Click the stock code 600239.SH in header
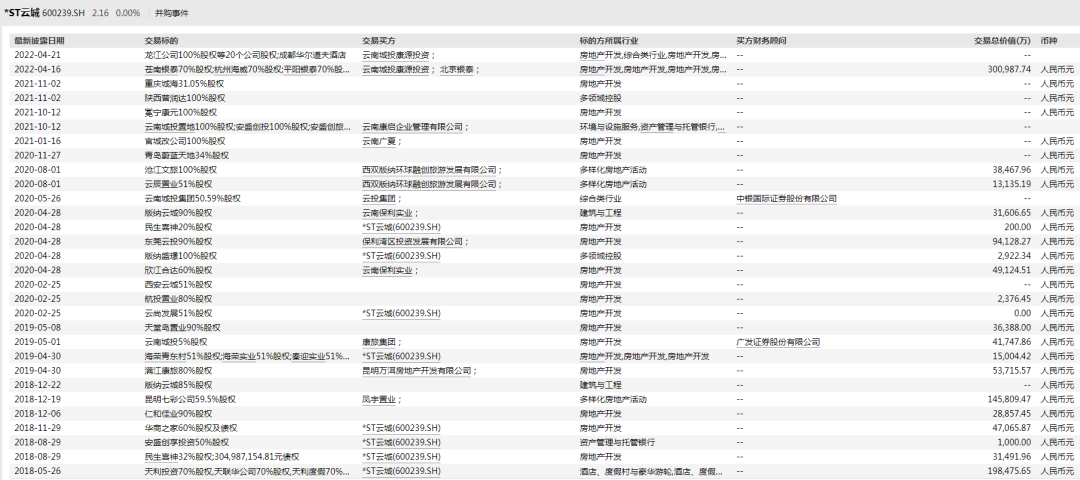The width and height of the screenshot is (1080, 480). pos(65,13)
